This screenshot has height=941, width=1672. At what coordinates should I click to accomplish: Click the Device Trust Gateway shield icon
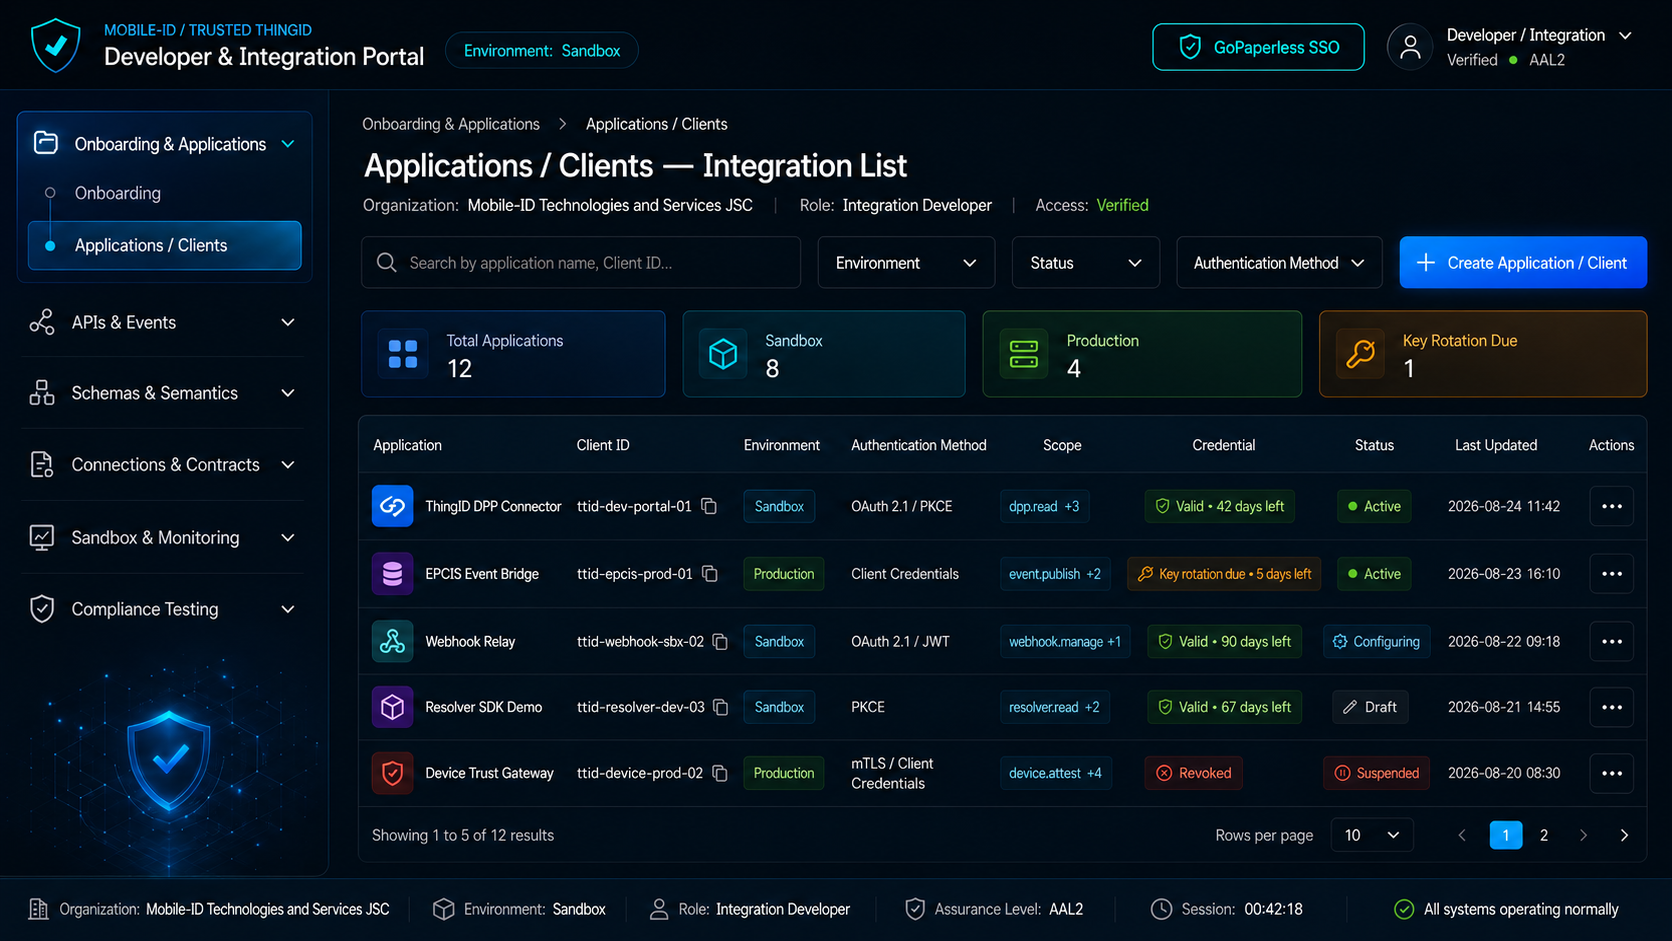click(x=392, y=773)
